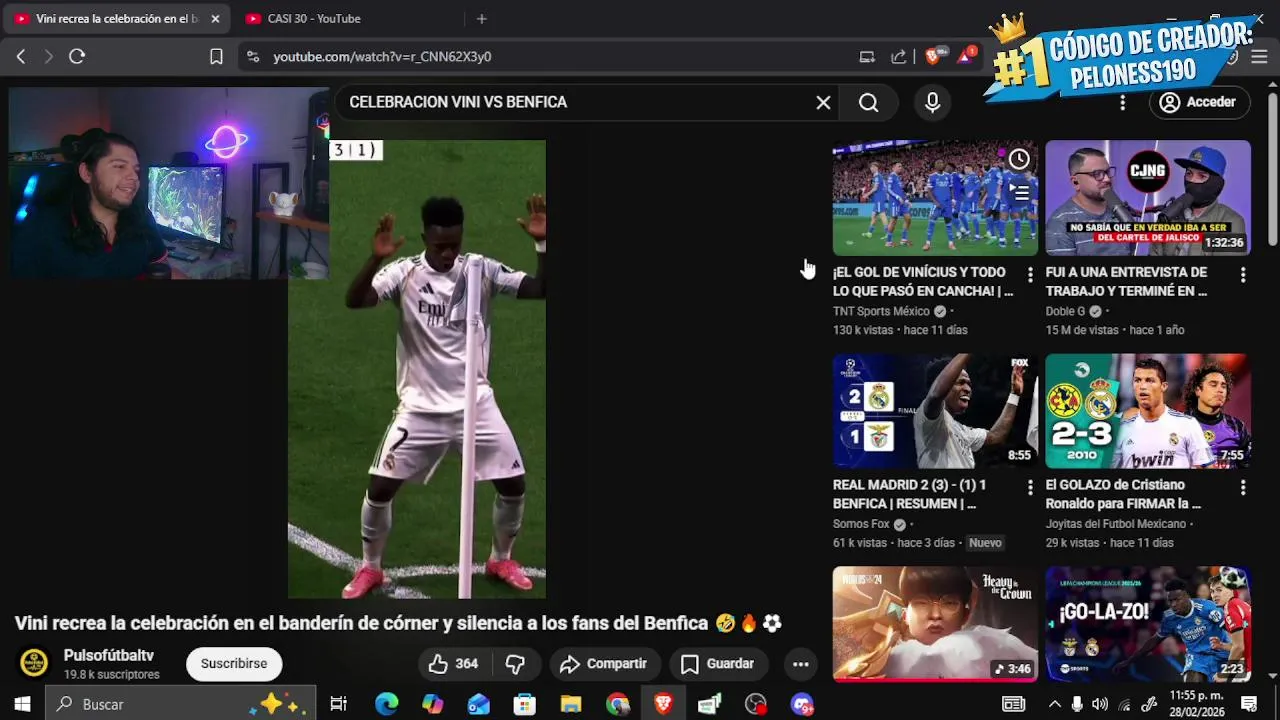The image size is (1280, 720).
Task: Open YouTube settings three-dot menu near Acceder
Action: (x=1122, y=102)
